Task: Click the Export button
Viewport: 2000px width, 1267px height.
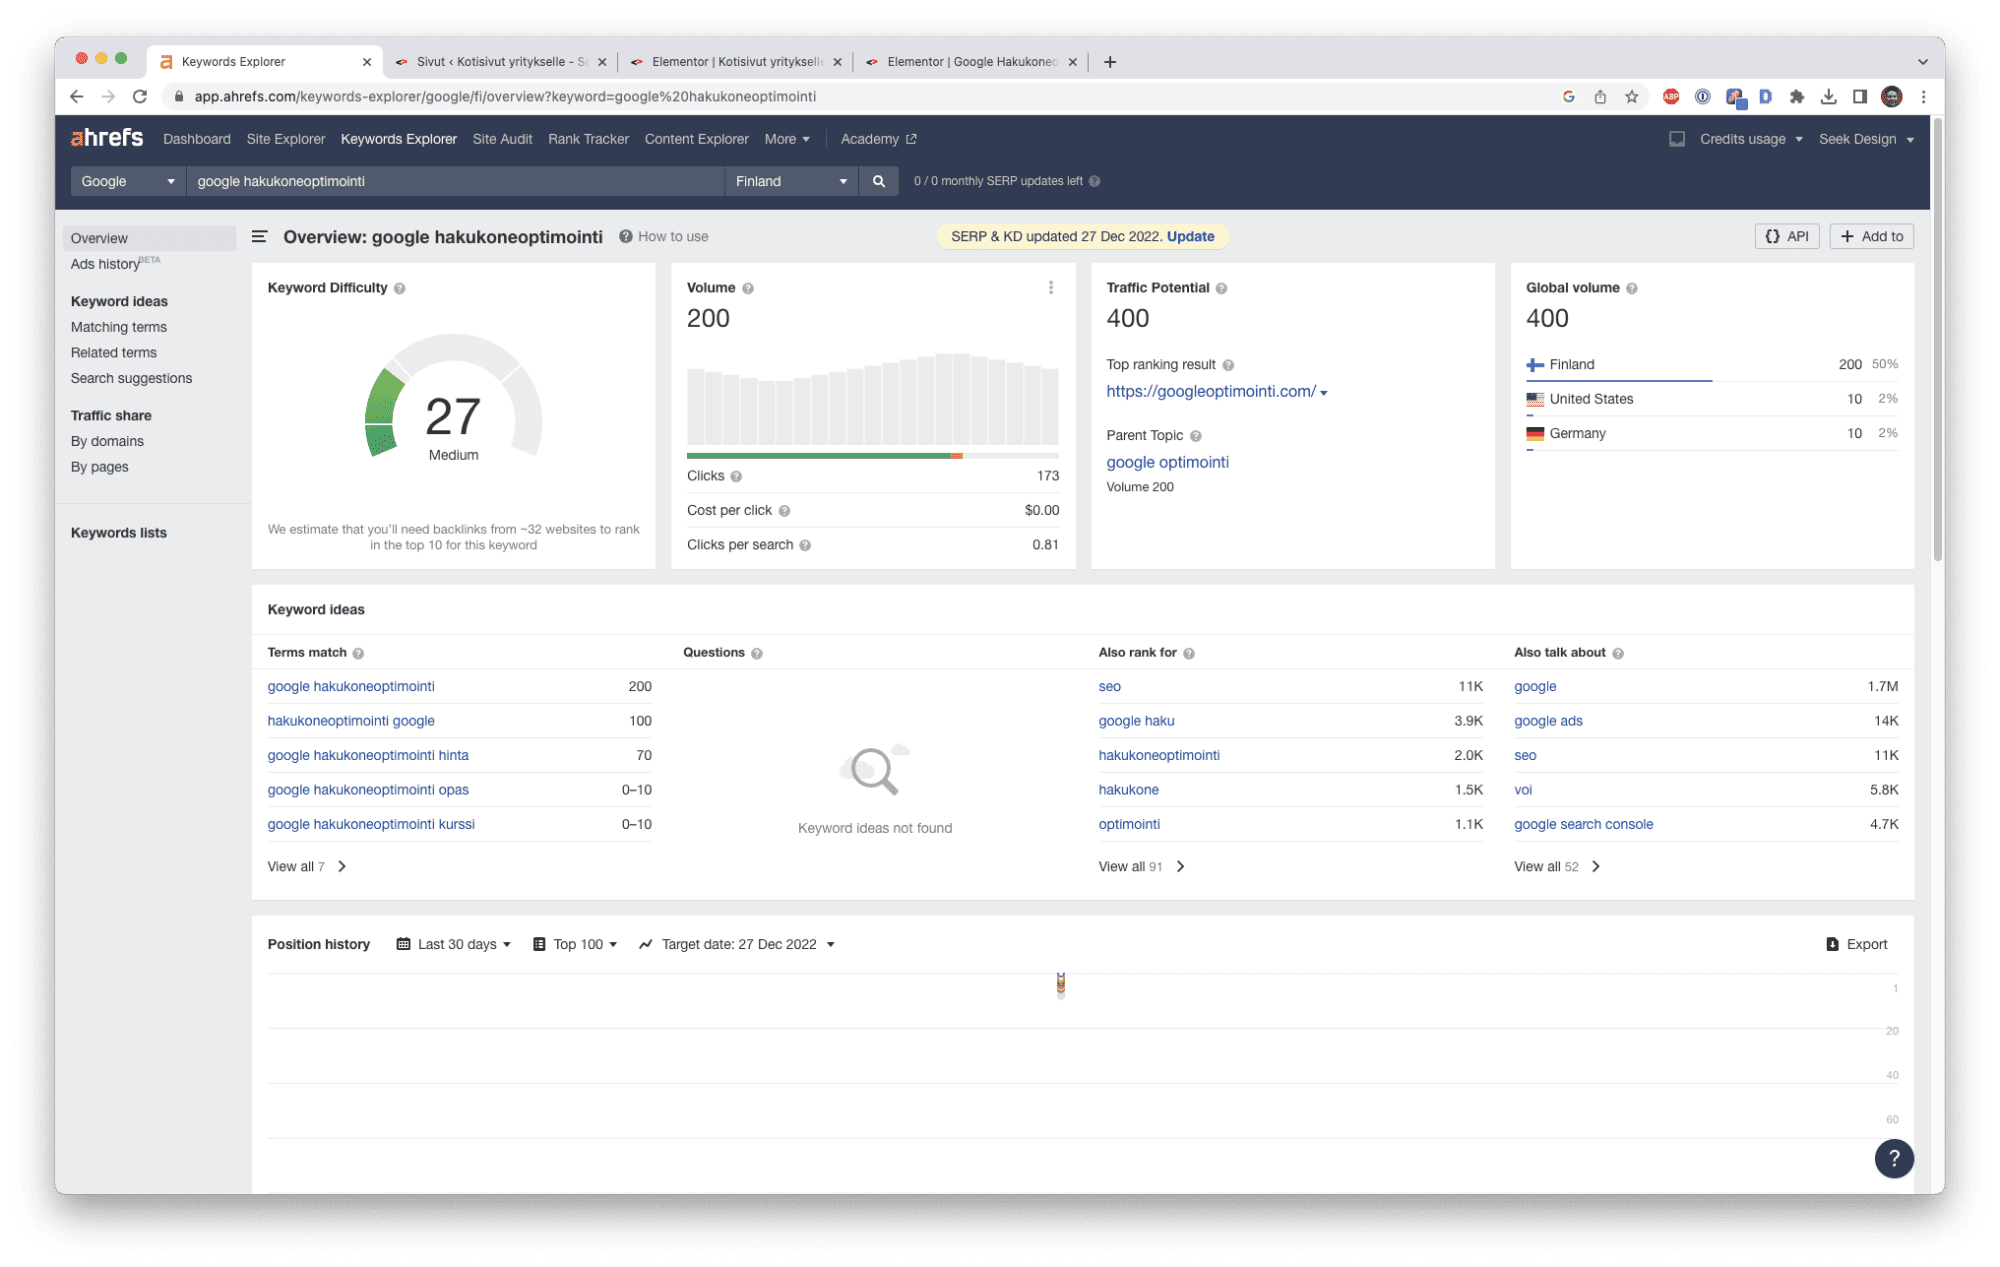Action: [x=1856, y=944]
